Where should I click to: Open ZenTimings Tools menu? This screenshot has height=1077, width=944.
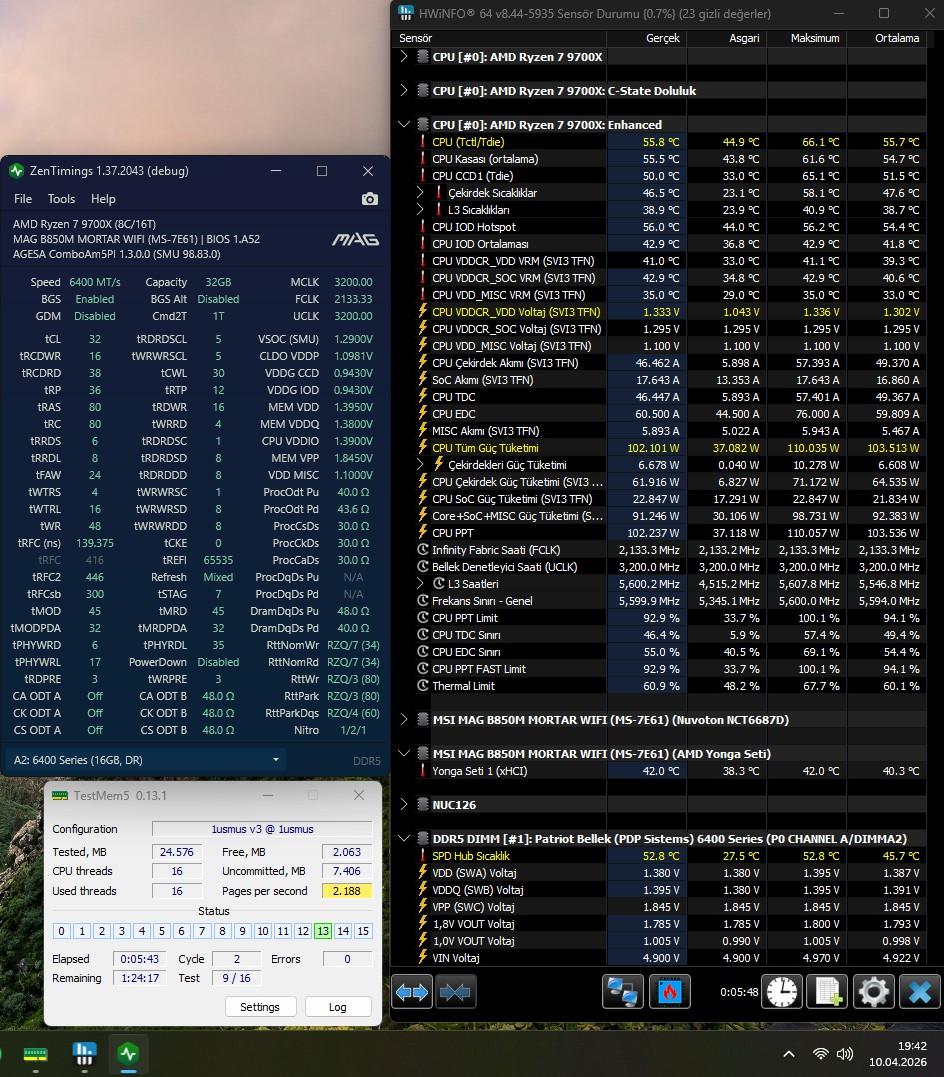61,199
